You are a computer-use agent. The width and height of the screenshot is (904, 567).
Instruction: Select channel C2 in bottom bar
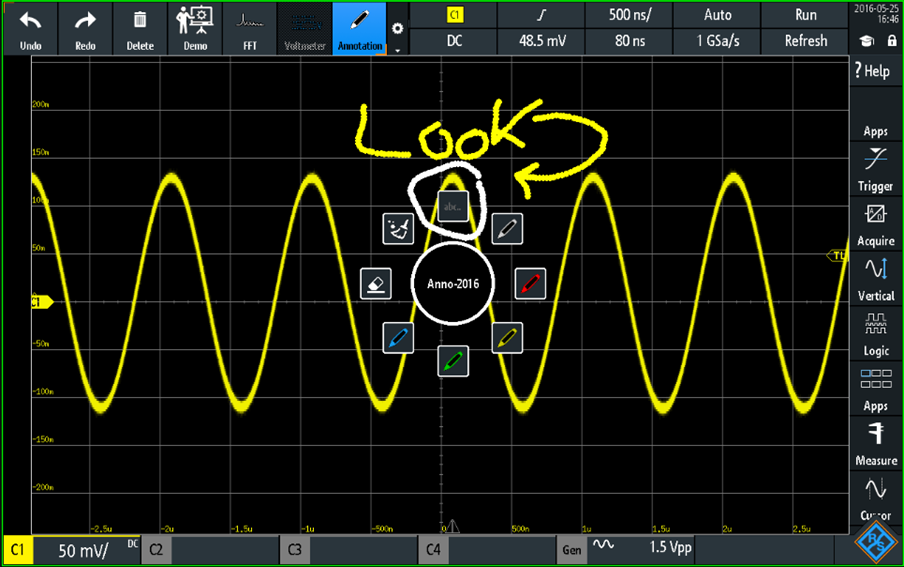(194, 549)
